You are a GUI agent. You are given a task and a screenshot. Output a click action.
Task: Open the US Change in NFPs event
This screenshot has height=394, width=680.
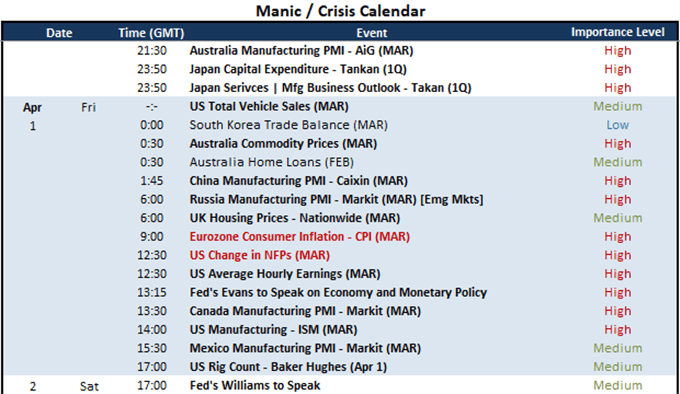click(x=259, y=255)
